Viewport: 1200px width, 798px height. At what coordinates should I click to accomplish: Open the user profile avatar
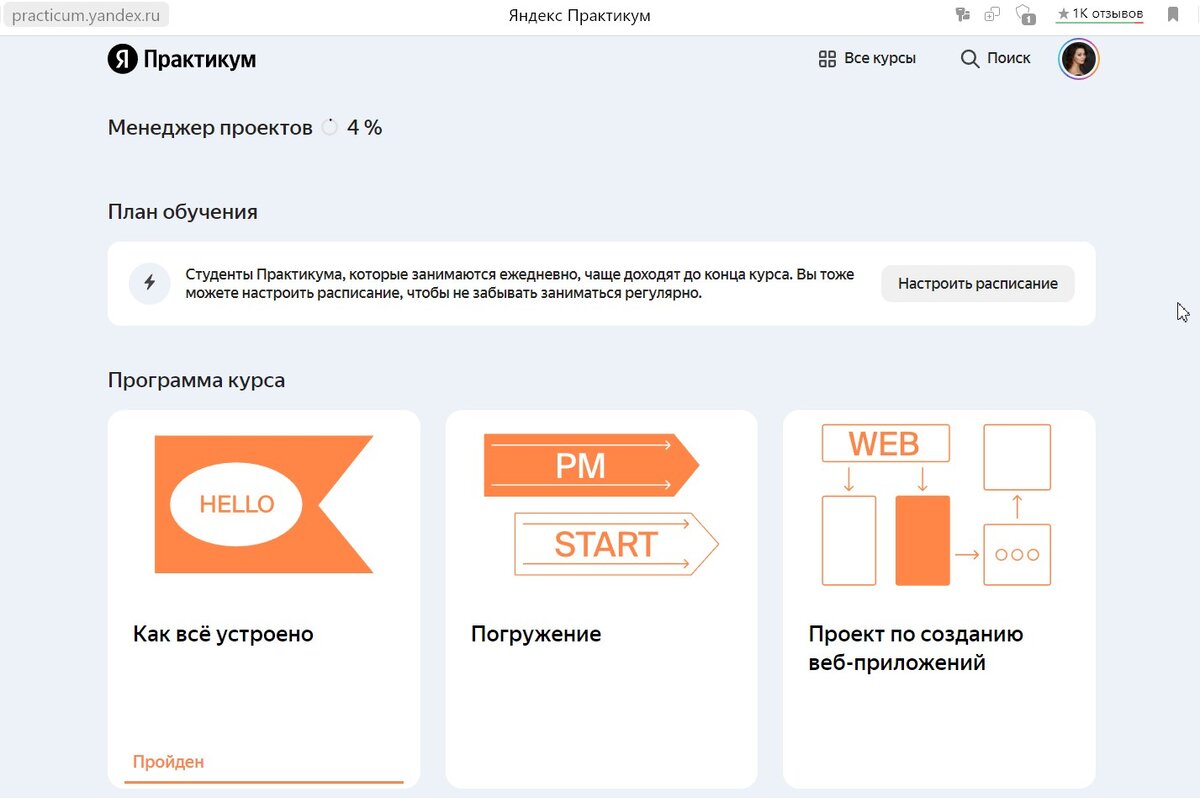pyautogui.click(x=1079, y=59)
